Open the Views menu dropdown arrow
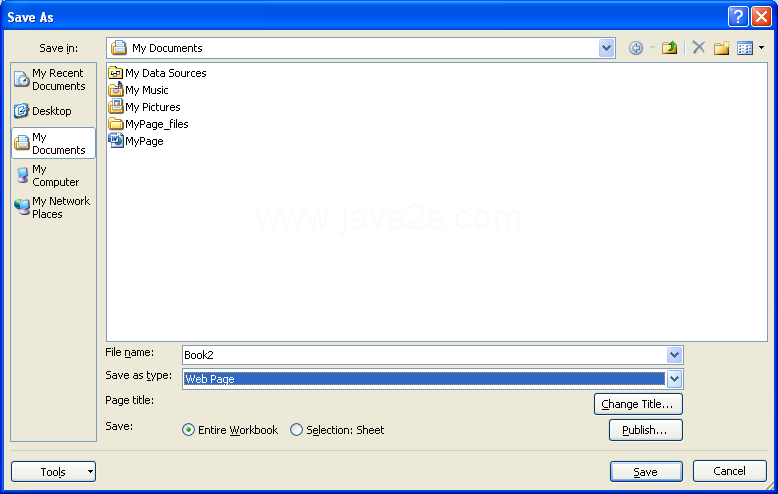Viewport: 778px width, 494px height. 761,48
